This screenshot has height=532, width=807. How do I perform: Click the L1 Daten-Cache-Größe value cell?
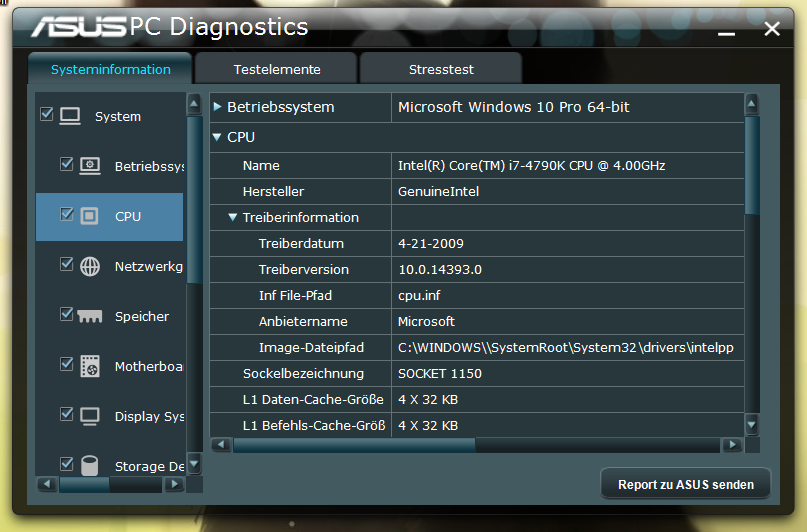(x=568, y=399)
